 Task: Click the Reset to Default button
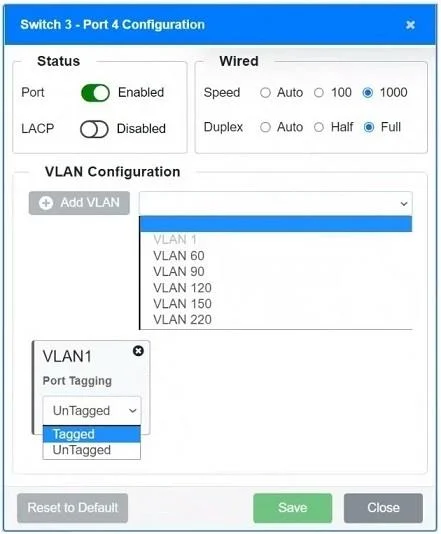(73, 508)
